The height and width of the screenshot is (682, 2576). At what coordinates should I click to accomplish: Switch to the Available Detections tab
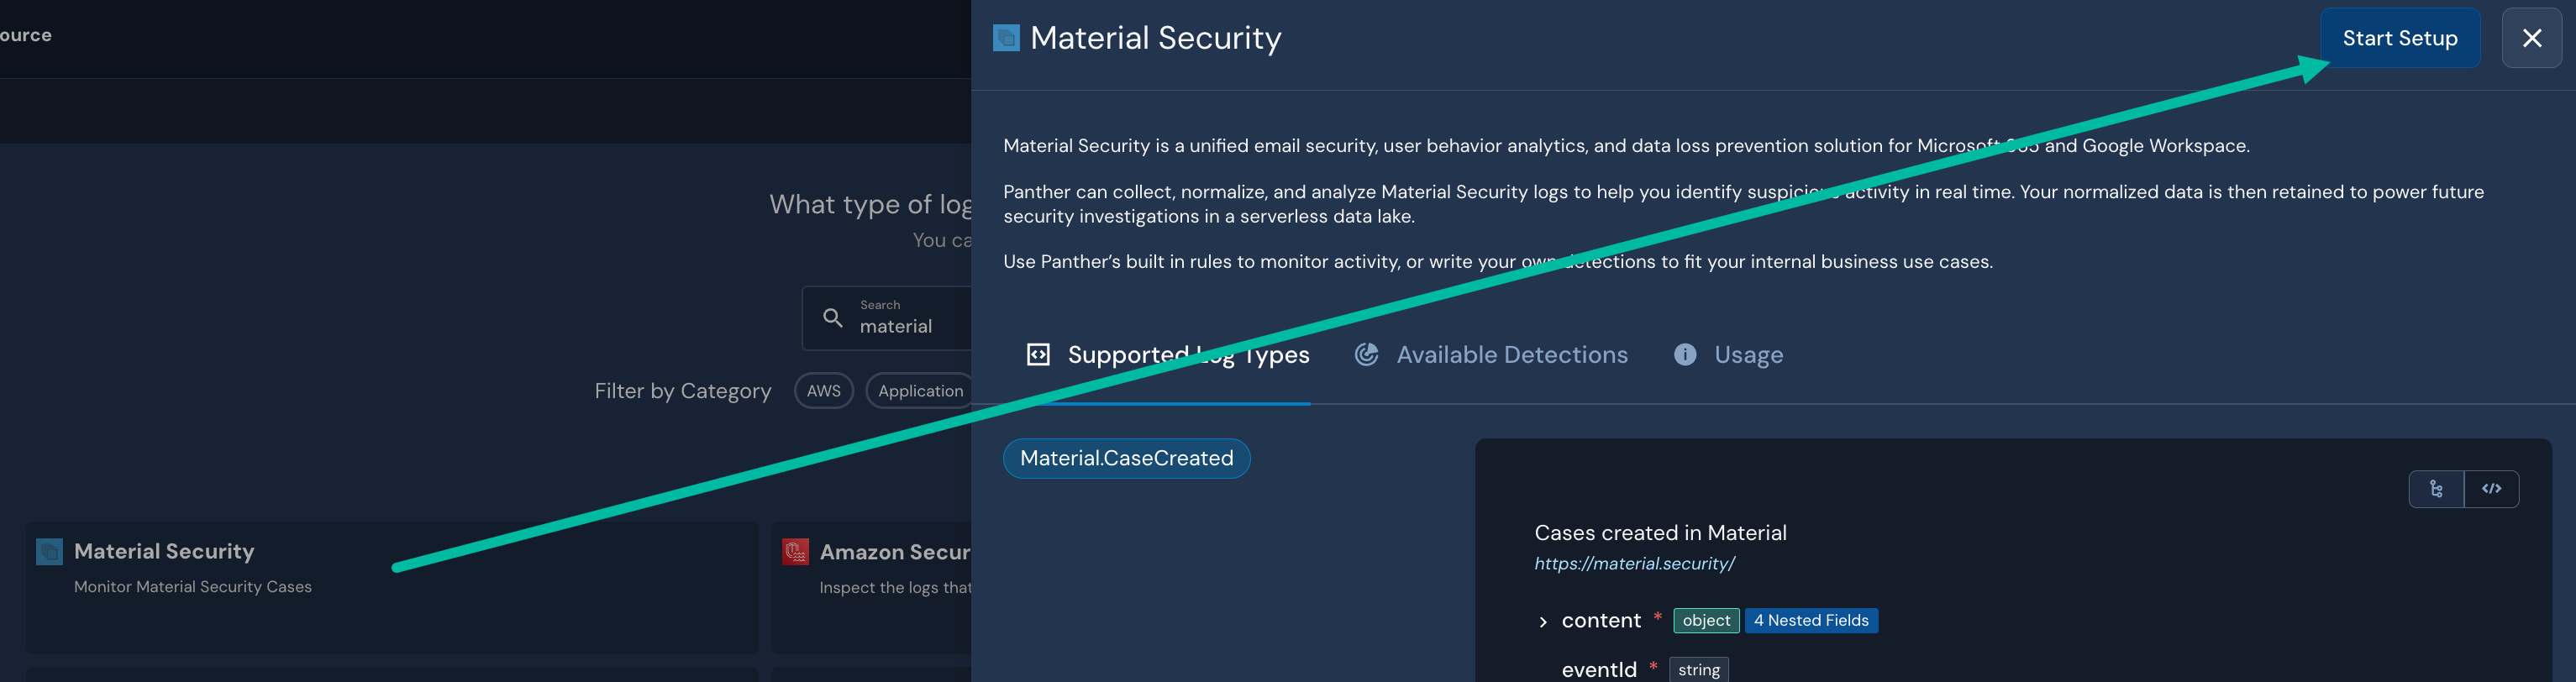(x=1491, y=355)
